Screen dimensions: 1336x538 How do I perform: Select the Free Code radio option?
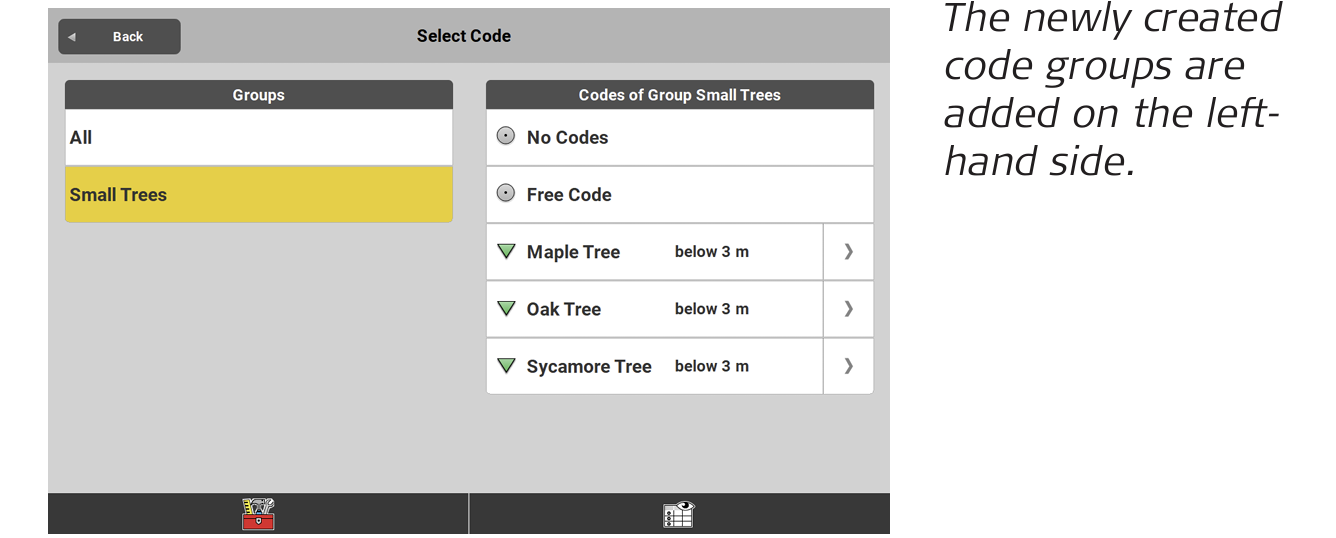pos(506,194)
